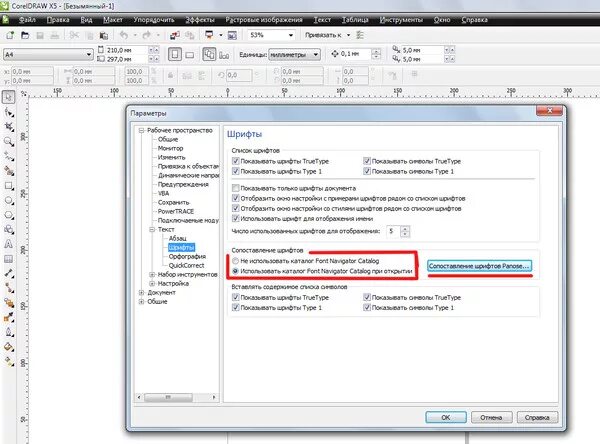Select the Zoom magnifier tool
The image size is (600, 444).
9,142
